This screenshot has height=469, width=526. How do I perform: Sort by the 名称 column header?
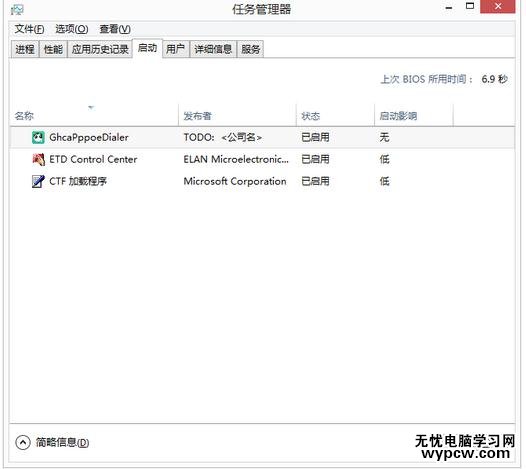[x=94, y=115]
